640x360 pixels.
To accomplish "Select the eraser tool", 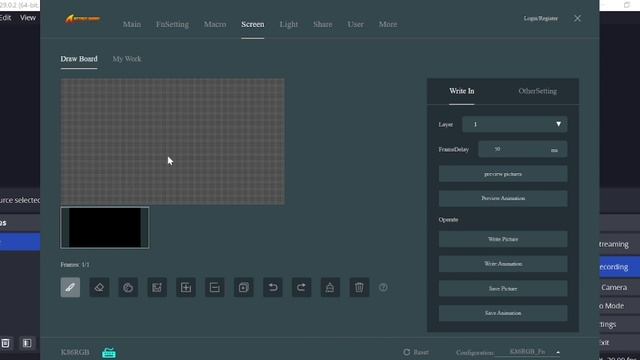I will [99, 287].
